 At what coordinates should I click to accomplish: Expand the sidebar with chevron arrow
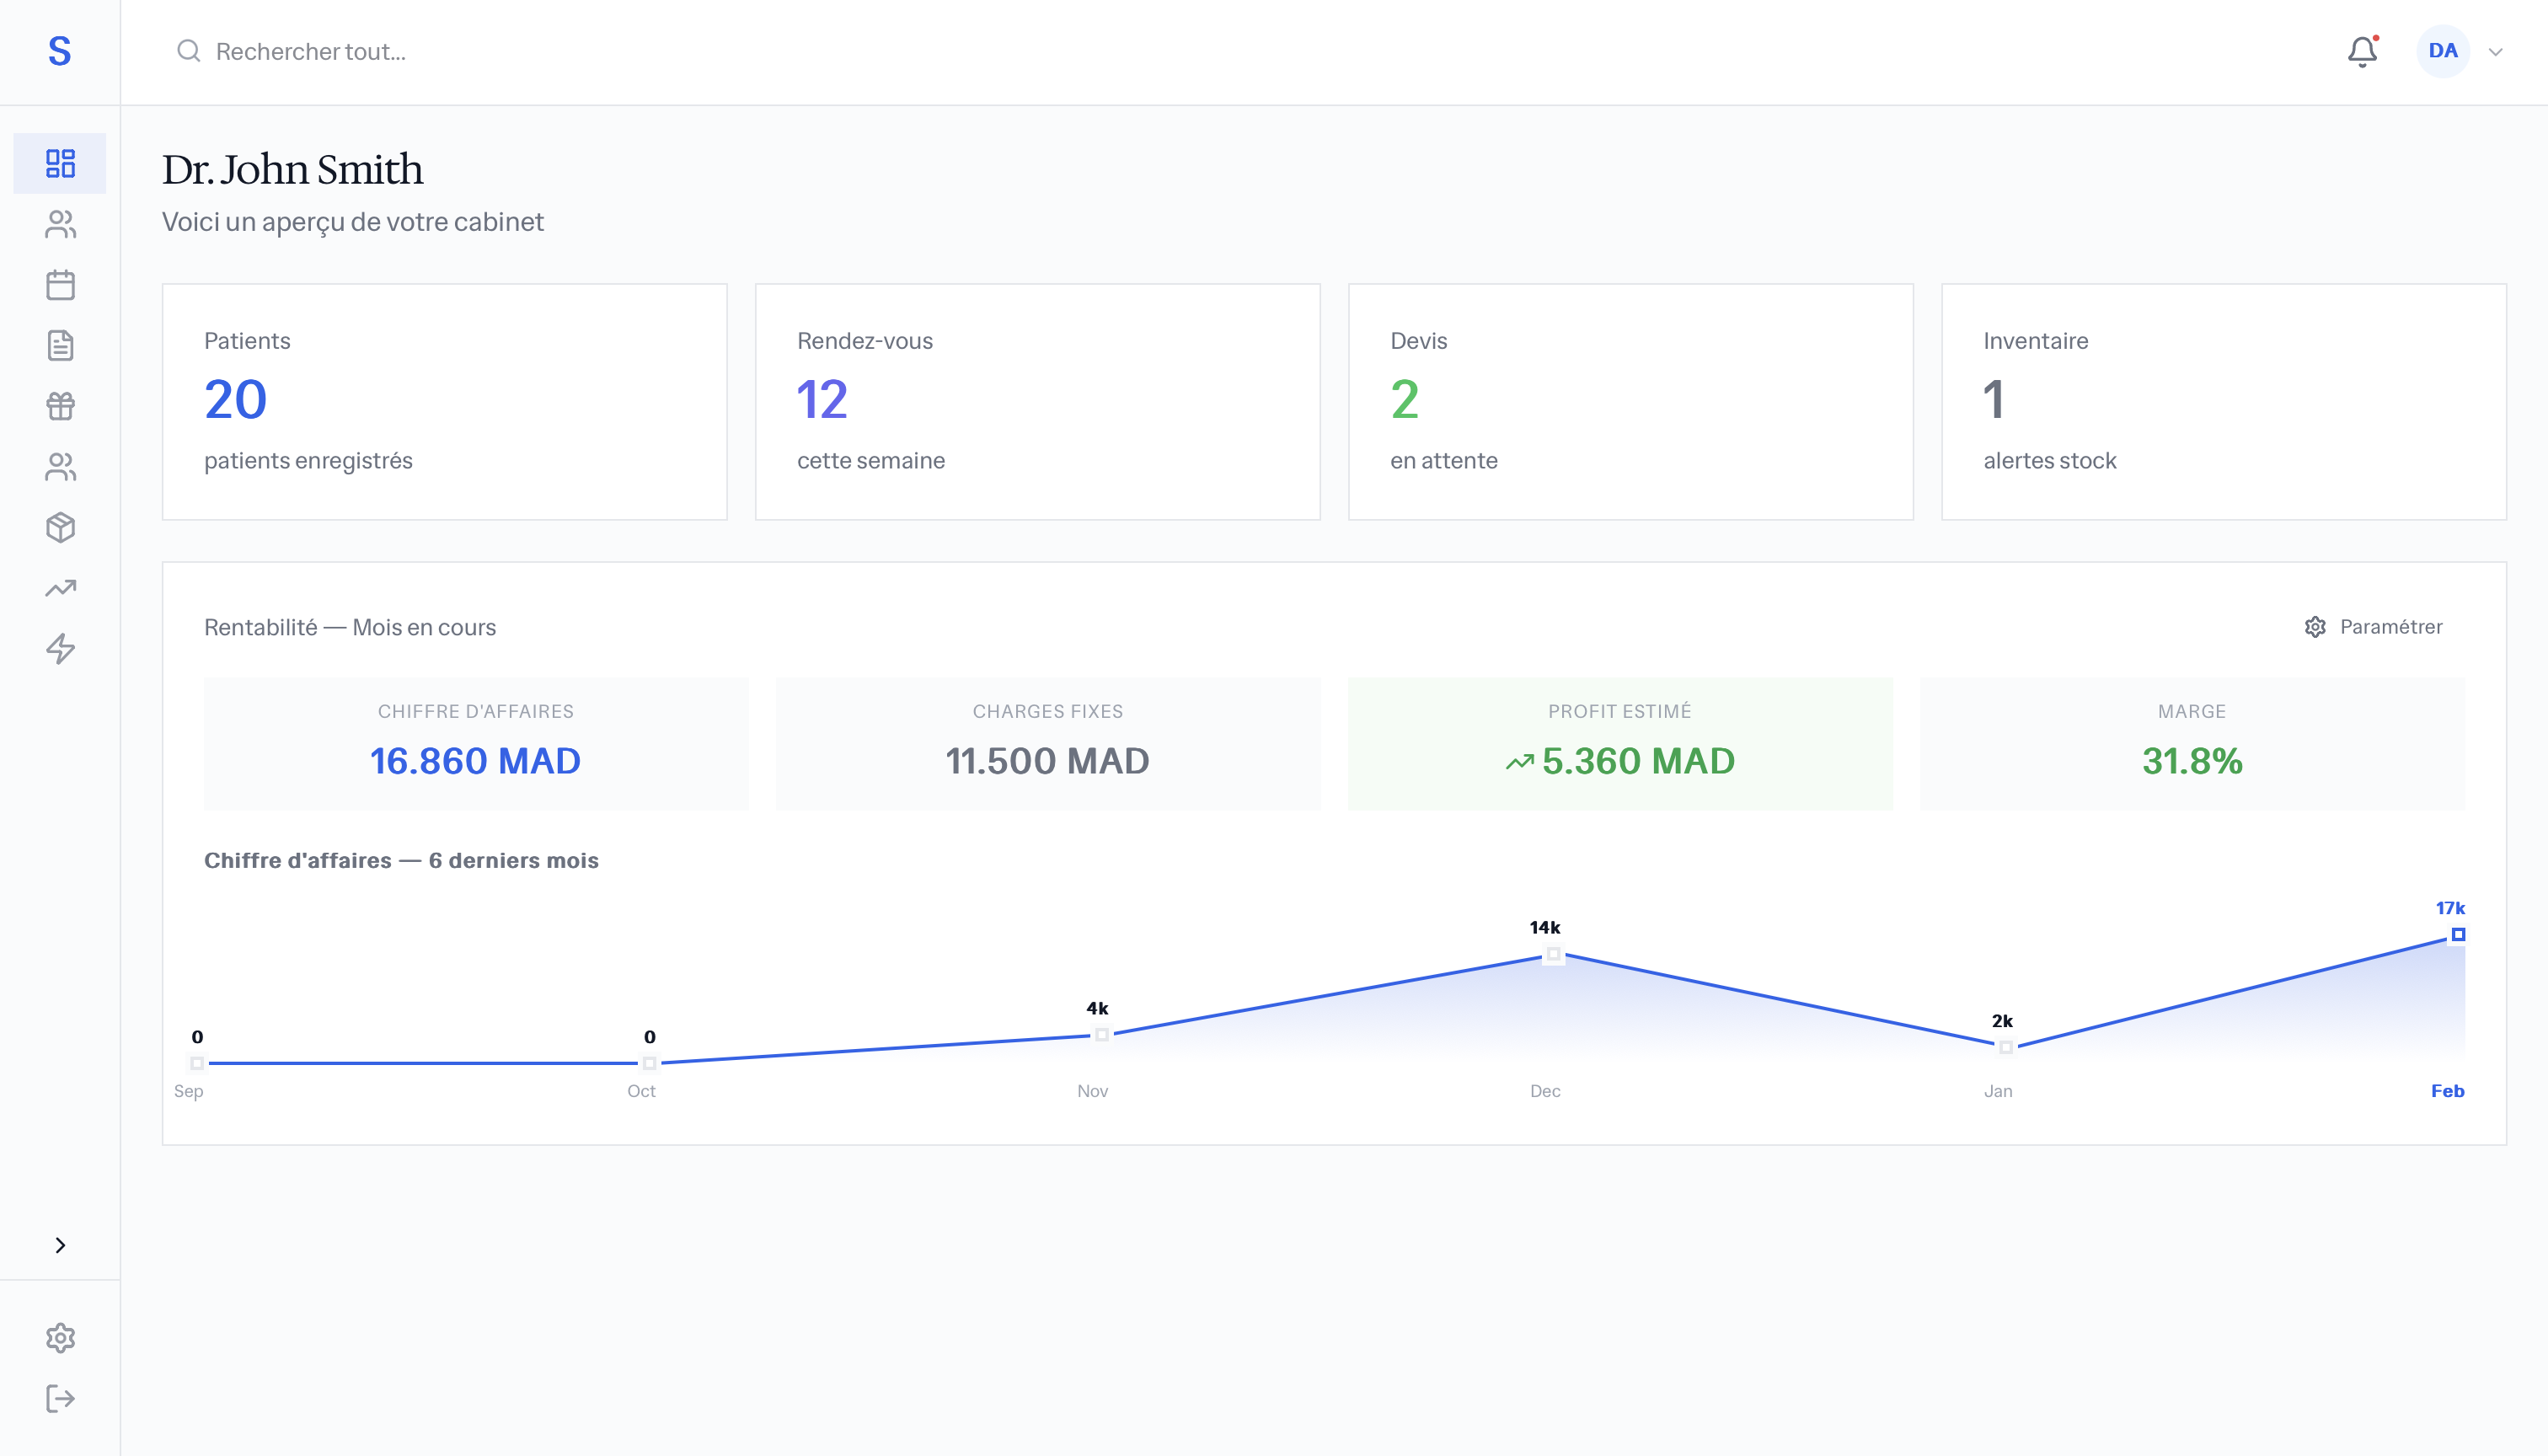pos(60,1245)
